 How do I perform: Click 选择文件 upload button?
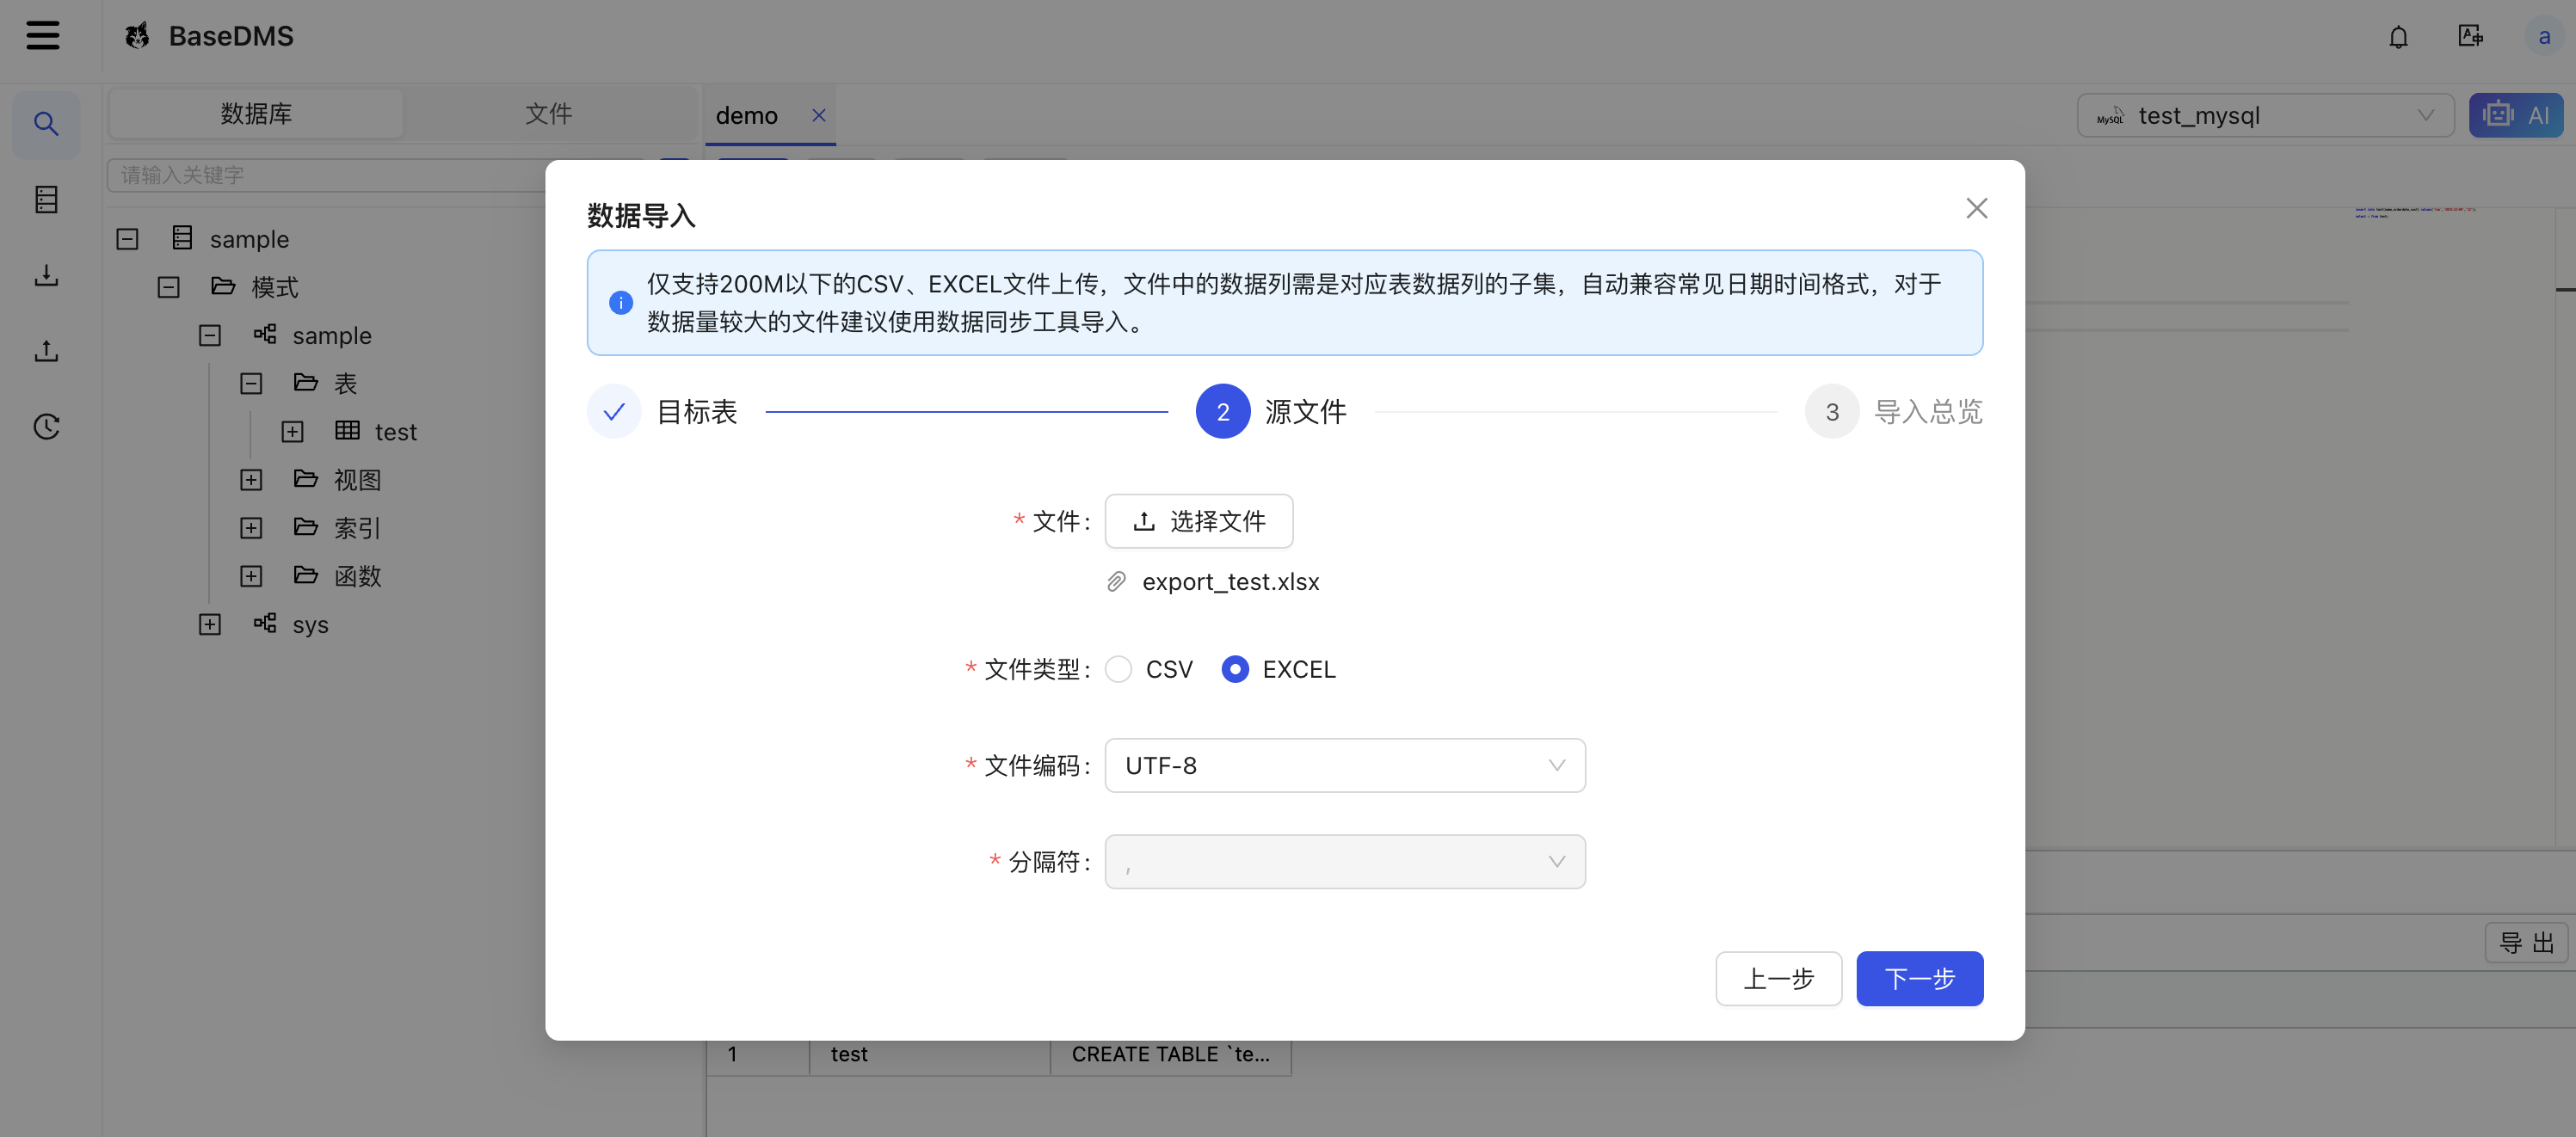coord(1198,520)
